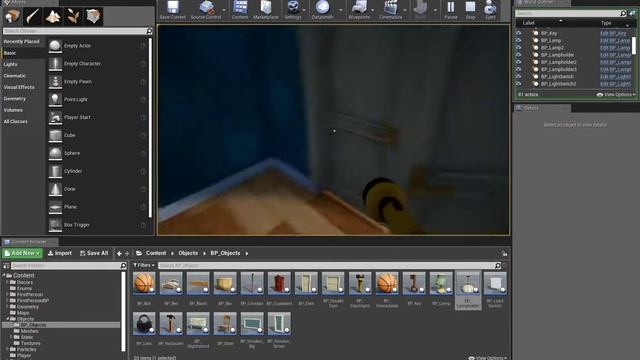Viewport: 640px width, 360px height.
Task: Click the World Outliner scrollbar thumb
Action: (x=633, y=45)
